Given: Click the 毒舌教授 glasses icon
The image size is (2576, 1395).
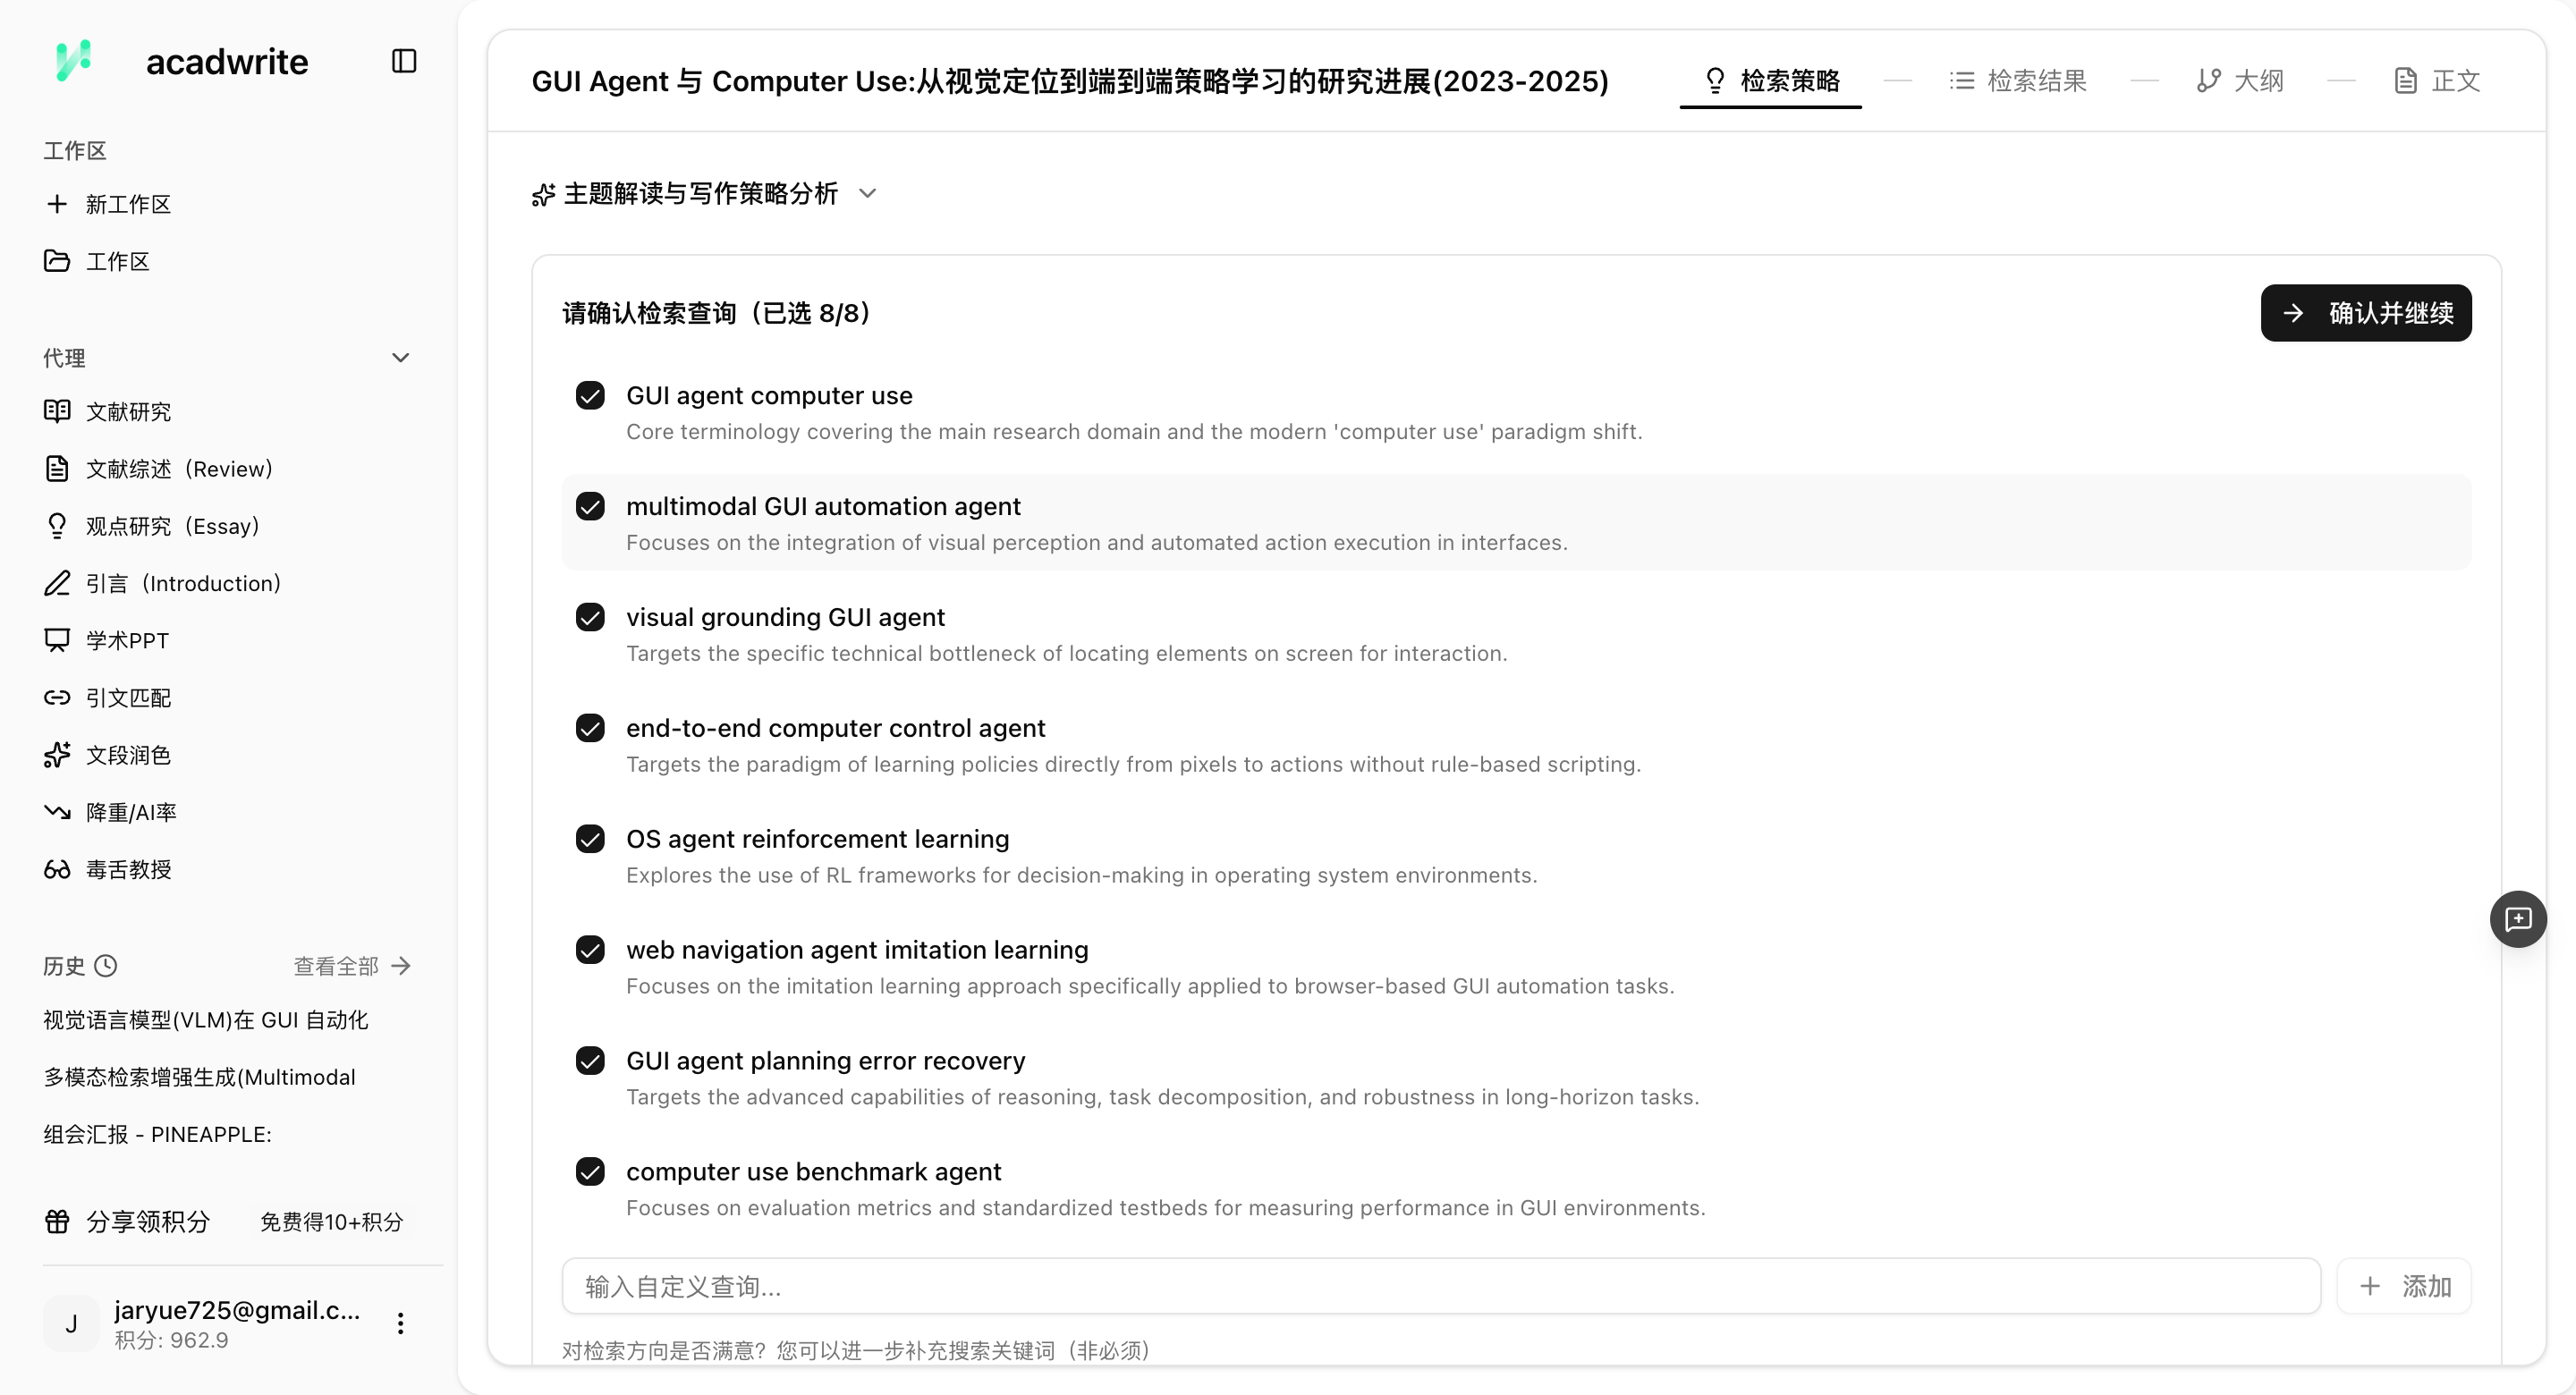Looking at the screenshot, I should click(x=57, y=869).
